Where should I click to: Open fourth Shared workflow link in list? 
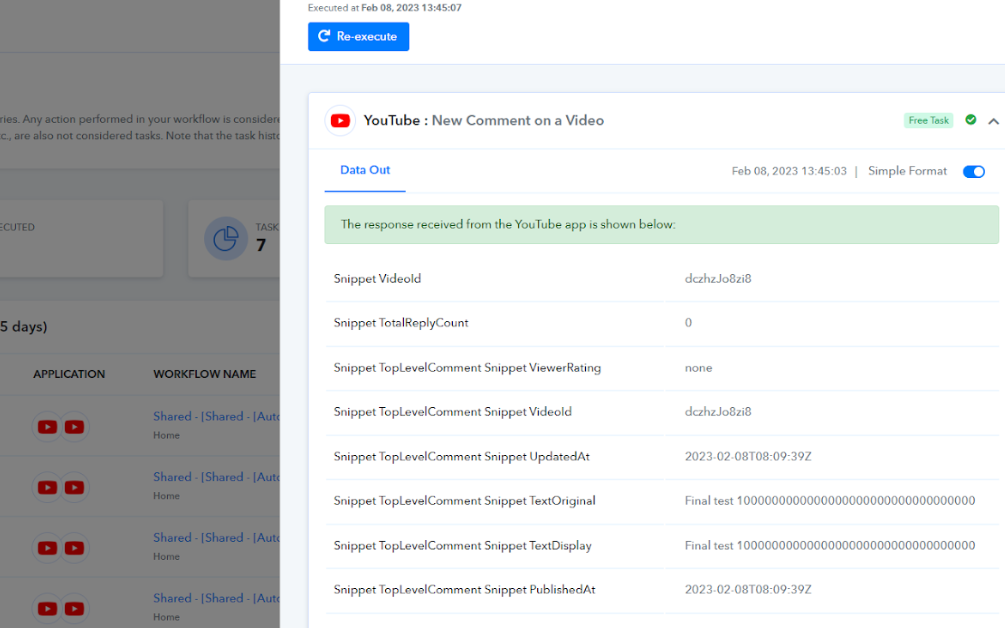pos(217,598)
